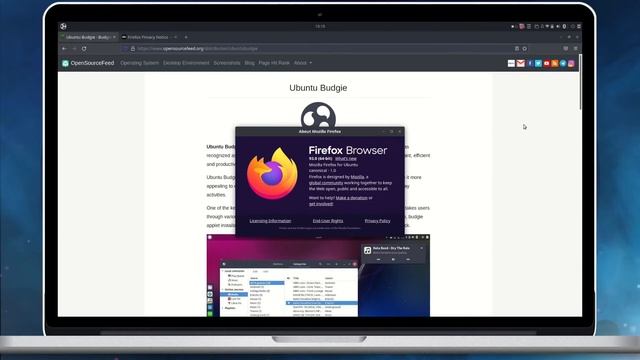Click the get involved link
The width and height of the screenshot is (640, 360).
(x=321, y=204)
